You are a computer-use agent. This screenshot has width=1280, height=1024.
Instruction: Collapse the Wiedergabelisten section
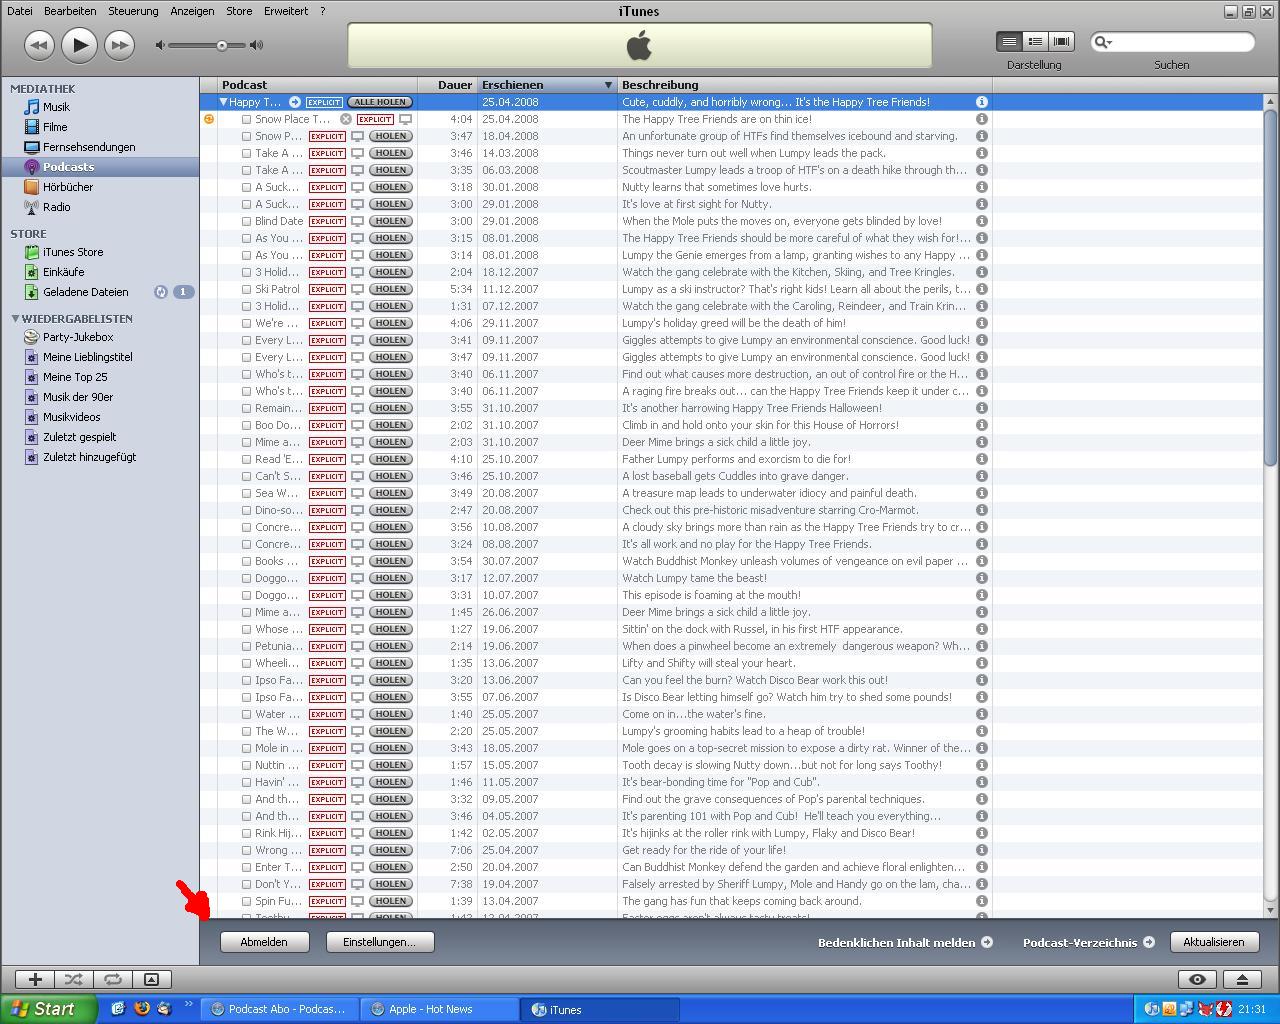click(15, 319)
